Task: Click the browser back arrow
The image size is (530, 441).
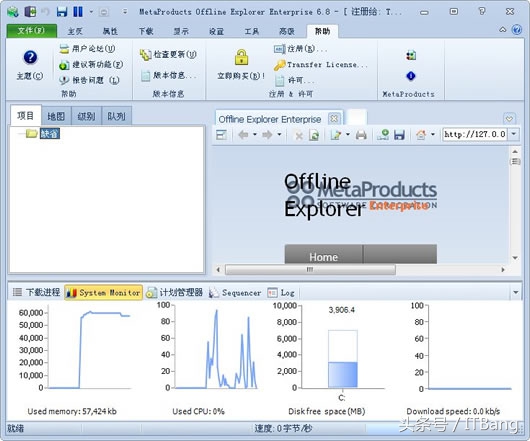Action: [243, 135]
